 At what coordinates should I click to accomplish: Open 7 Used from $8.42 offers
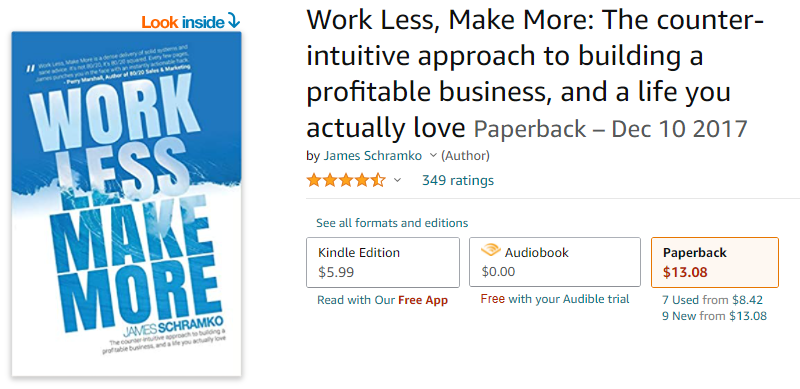[x=712, y=300]
